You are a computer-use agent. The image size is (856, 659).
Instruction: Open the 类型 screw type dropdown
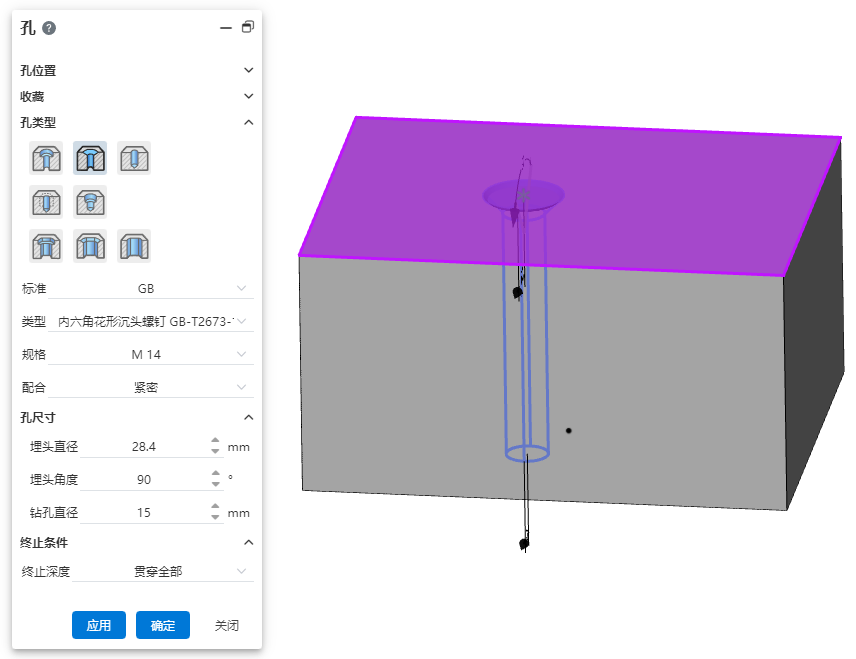(x=151, y=322)
